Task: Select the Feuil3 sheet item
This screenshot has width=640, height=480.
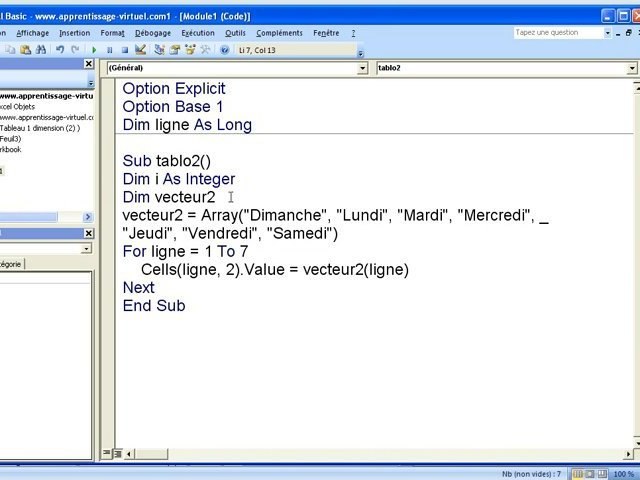Action: [11, 138]
